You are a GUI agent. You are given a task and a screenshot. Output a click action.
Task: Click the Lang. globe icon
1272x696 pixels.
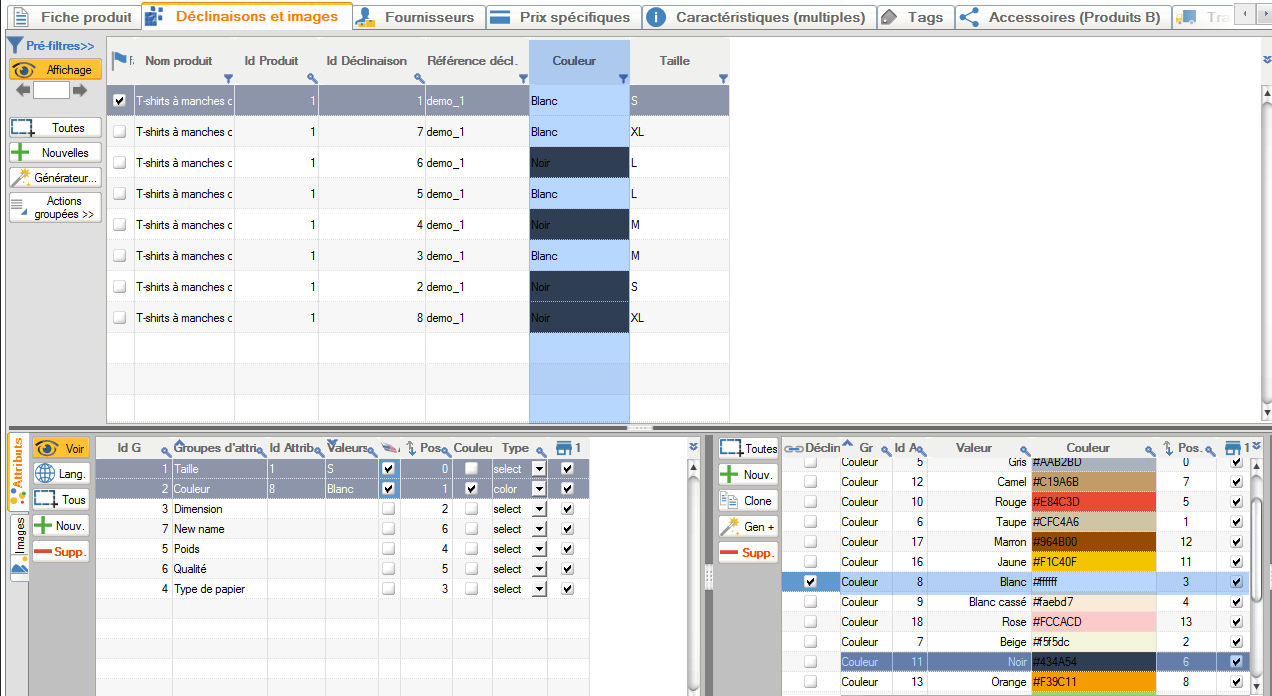coord(61,474)
